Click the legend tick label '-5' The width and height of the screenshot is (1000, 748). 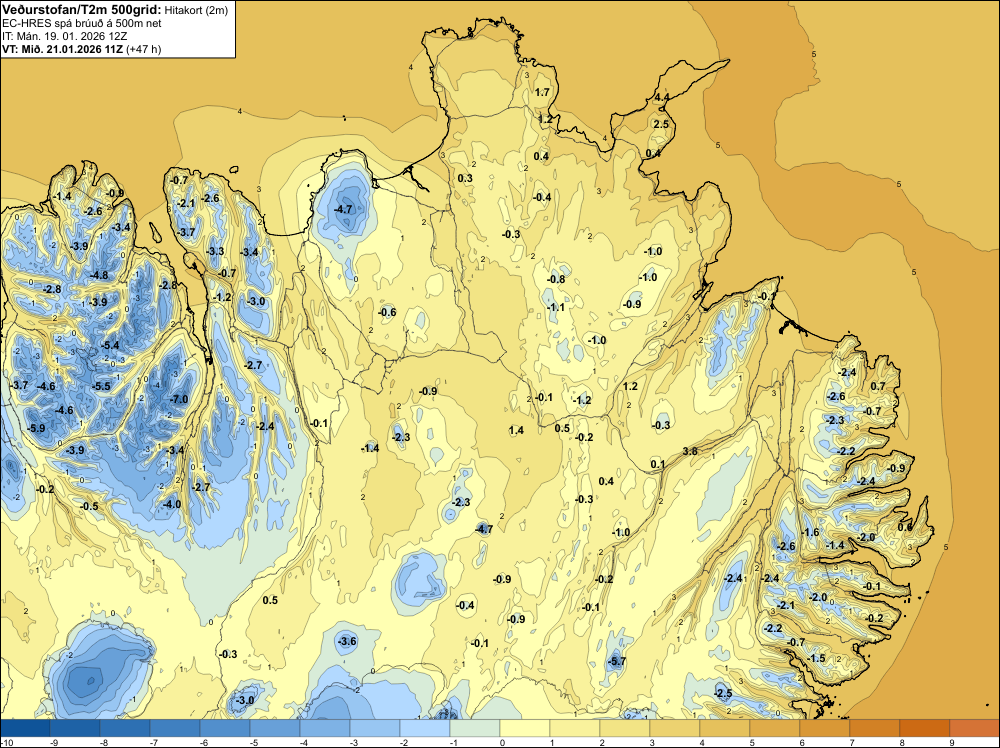[x=253, y=742]
